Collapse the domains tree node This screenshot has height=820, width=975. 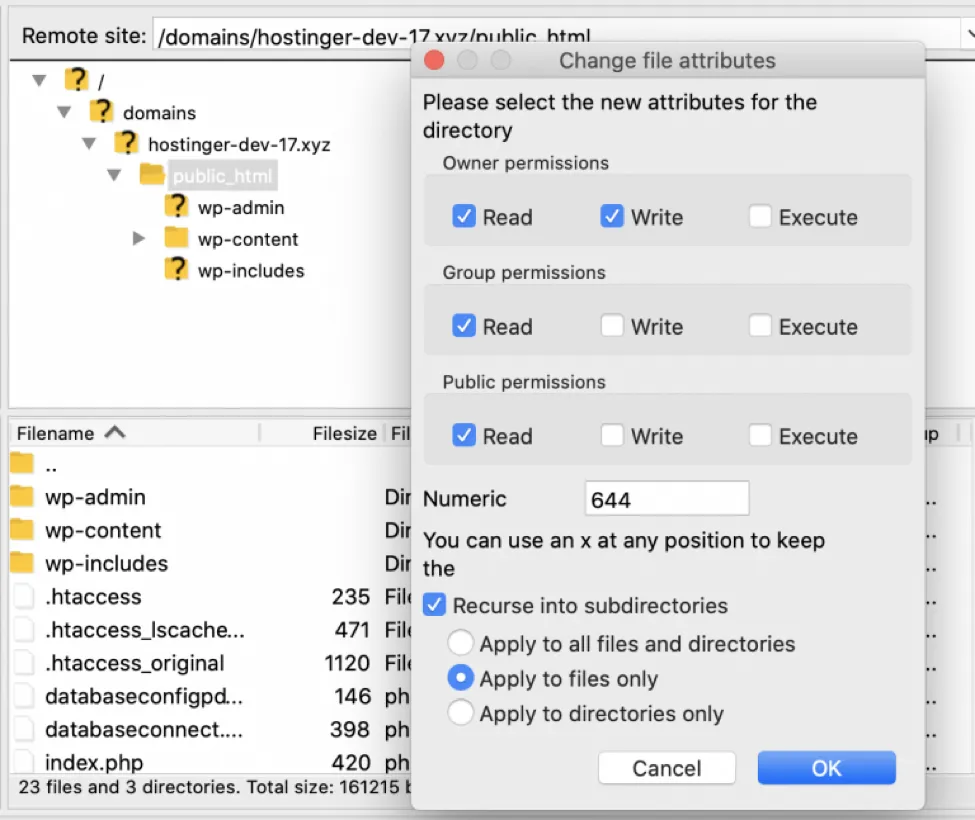point(65,112)
